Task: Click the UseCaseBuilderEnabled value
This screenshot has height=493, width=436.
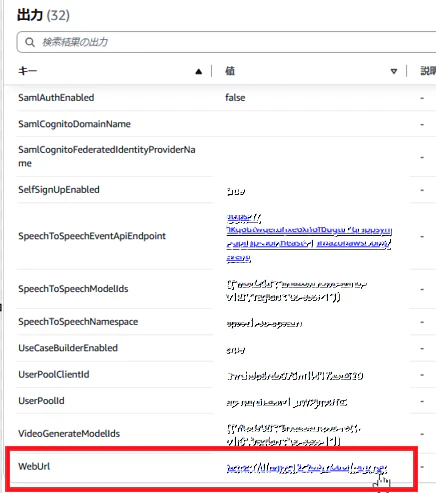Action: point(236,350)
